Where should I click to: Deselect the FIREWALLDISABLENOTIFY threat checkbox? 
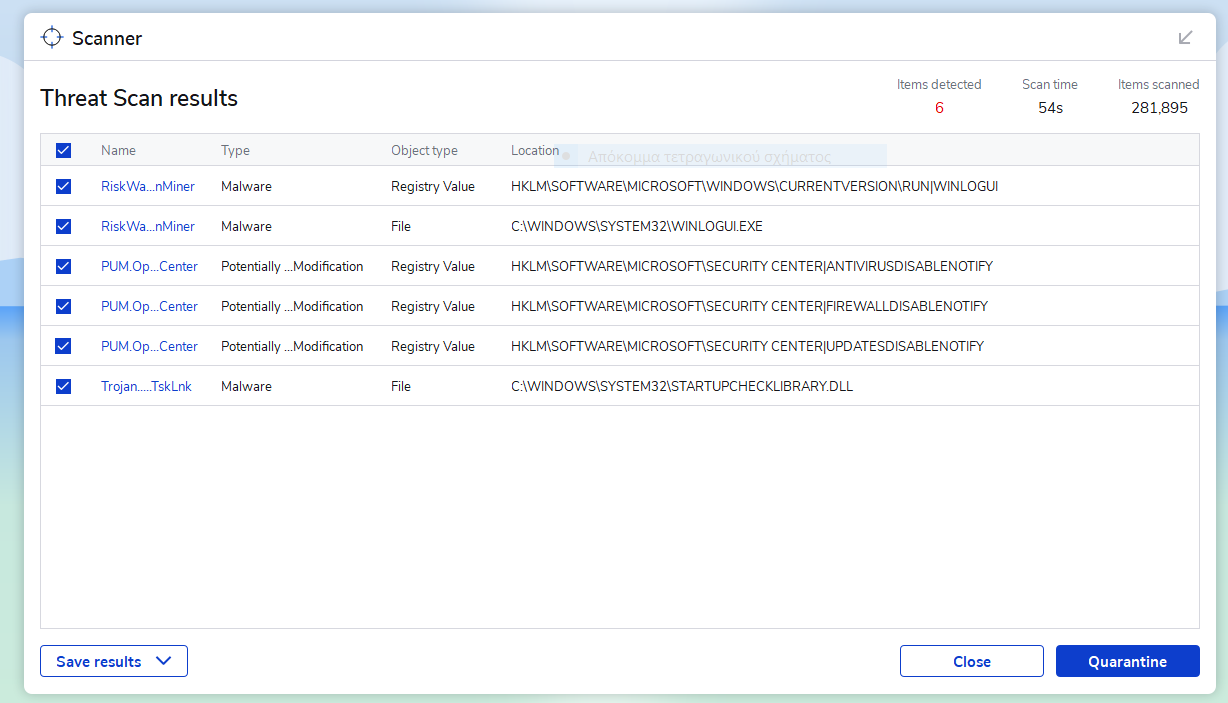[63, 306]
